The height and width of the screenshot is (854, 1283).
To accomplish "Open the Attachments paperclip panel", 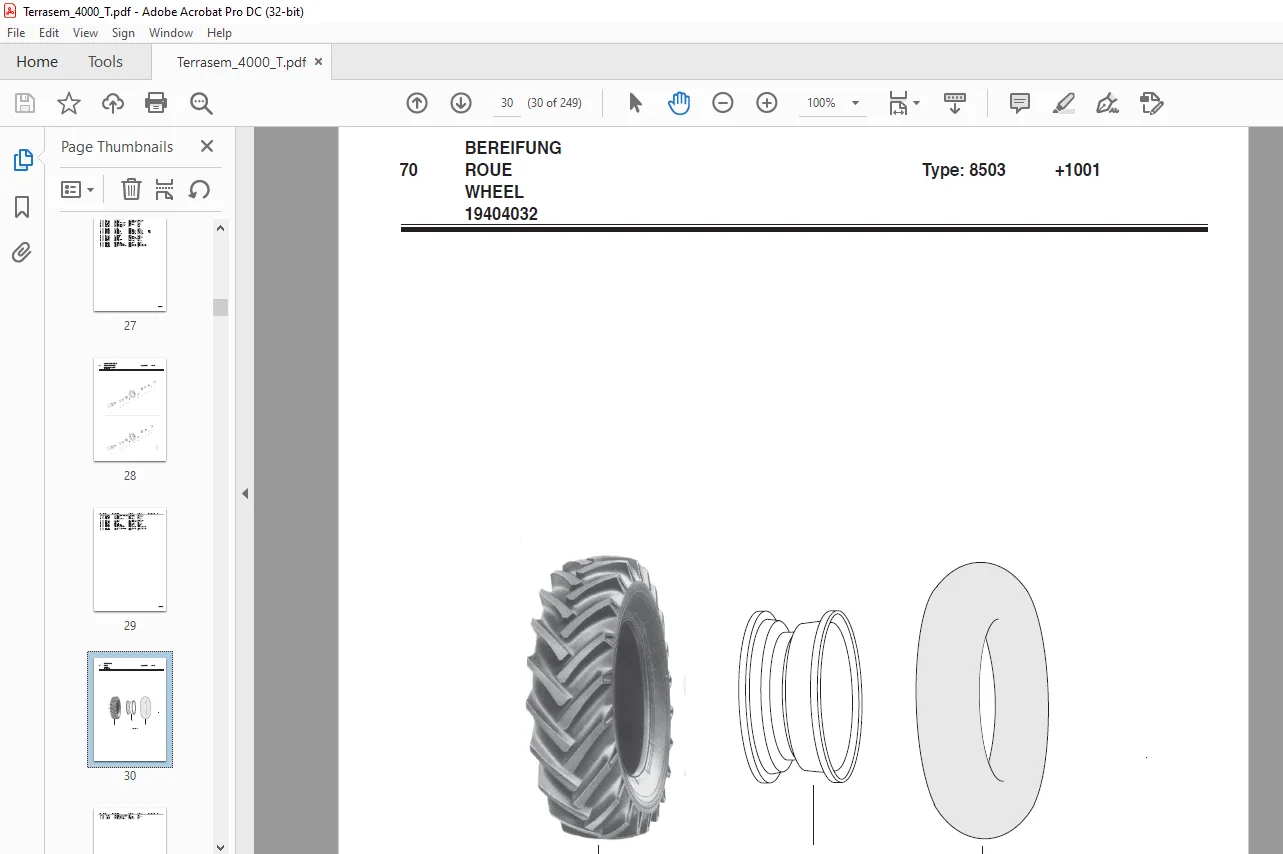I will 22,252.
